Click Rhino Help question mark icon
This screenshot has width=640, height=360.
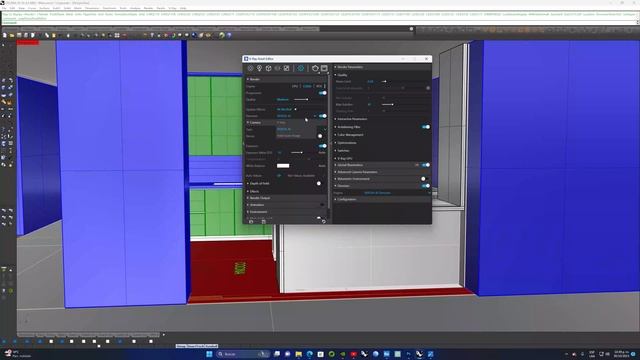[229, 36]
